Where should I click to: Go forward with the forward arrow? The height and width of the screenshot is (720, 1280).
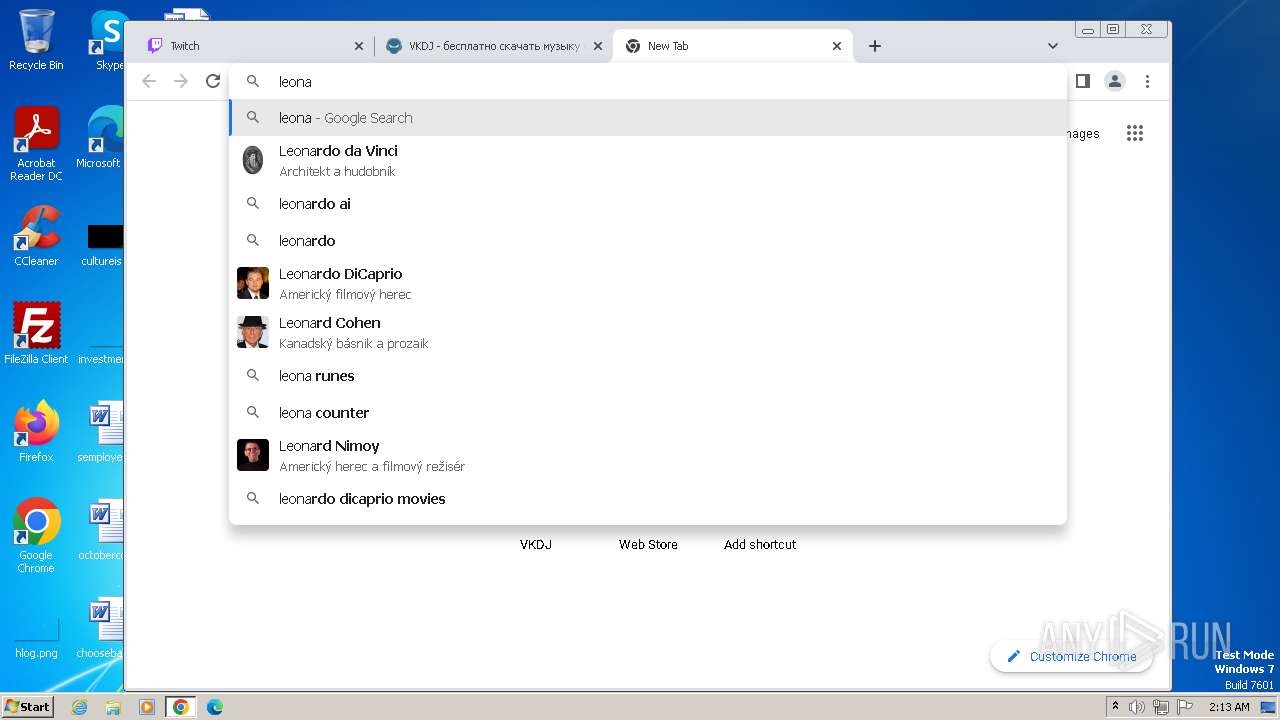point(181,81)
